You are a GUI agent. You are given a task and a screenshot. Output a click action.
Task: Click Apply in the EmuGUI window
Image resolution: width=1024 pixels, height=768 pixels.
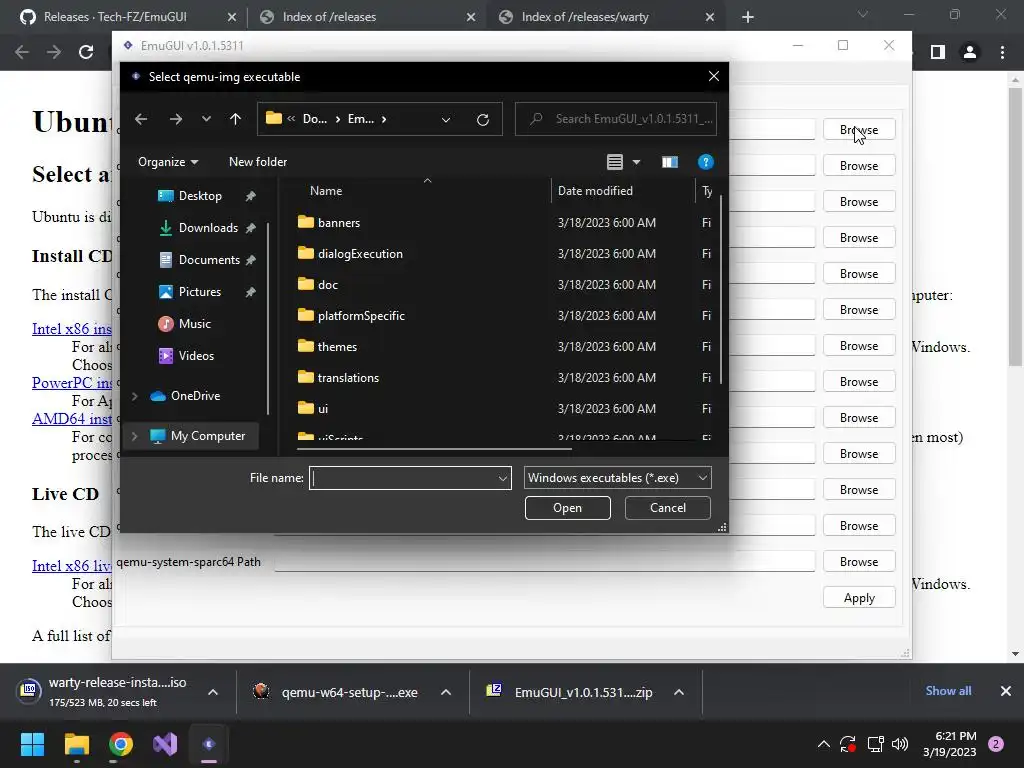pyautogui.click(x=859, y=598)
